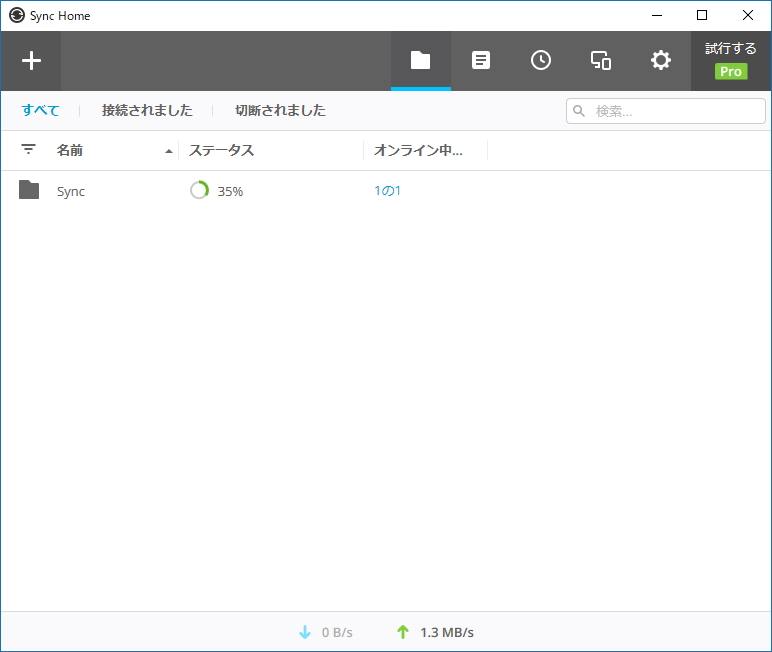Sort by ステータス column header
Image resolution: width=772 pixels, height=652 pixels.
pyautogui.click(x=222, y=150)
